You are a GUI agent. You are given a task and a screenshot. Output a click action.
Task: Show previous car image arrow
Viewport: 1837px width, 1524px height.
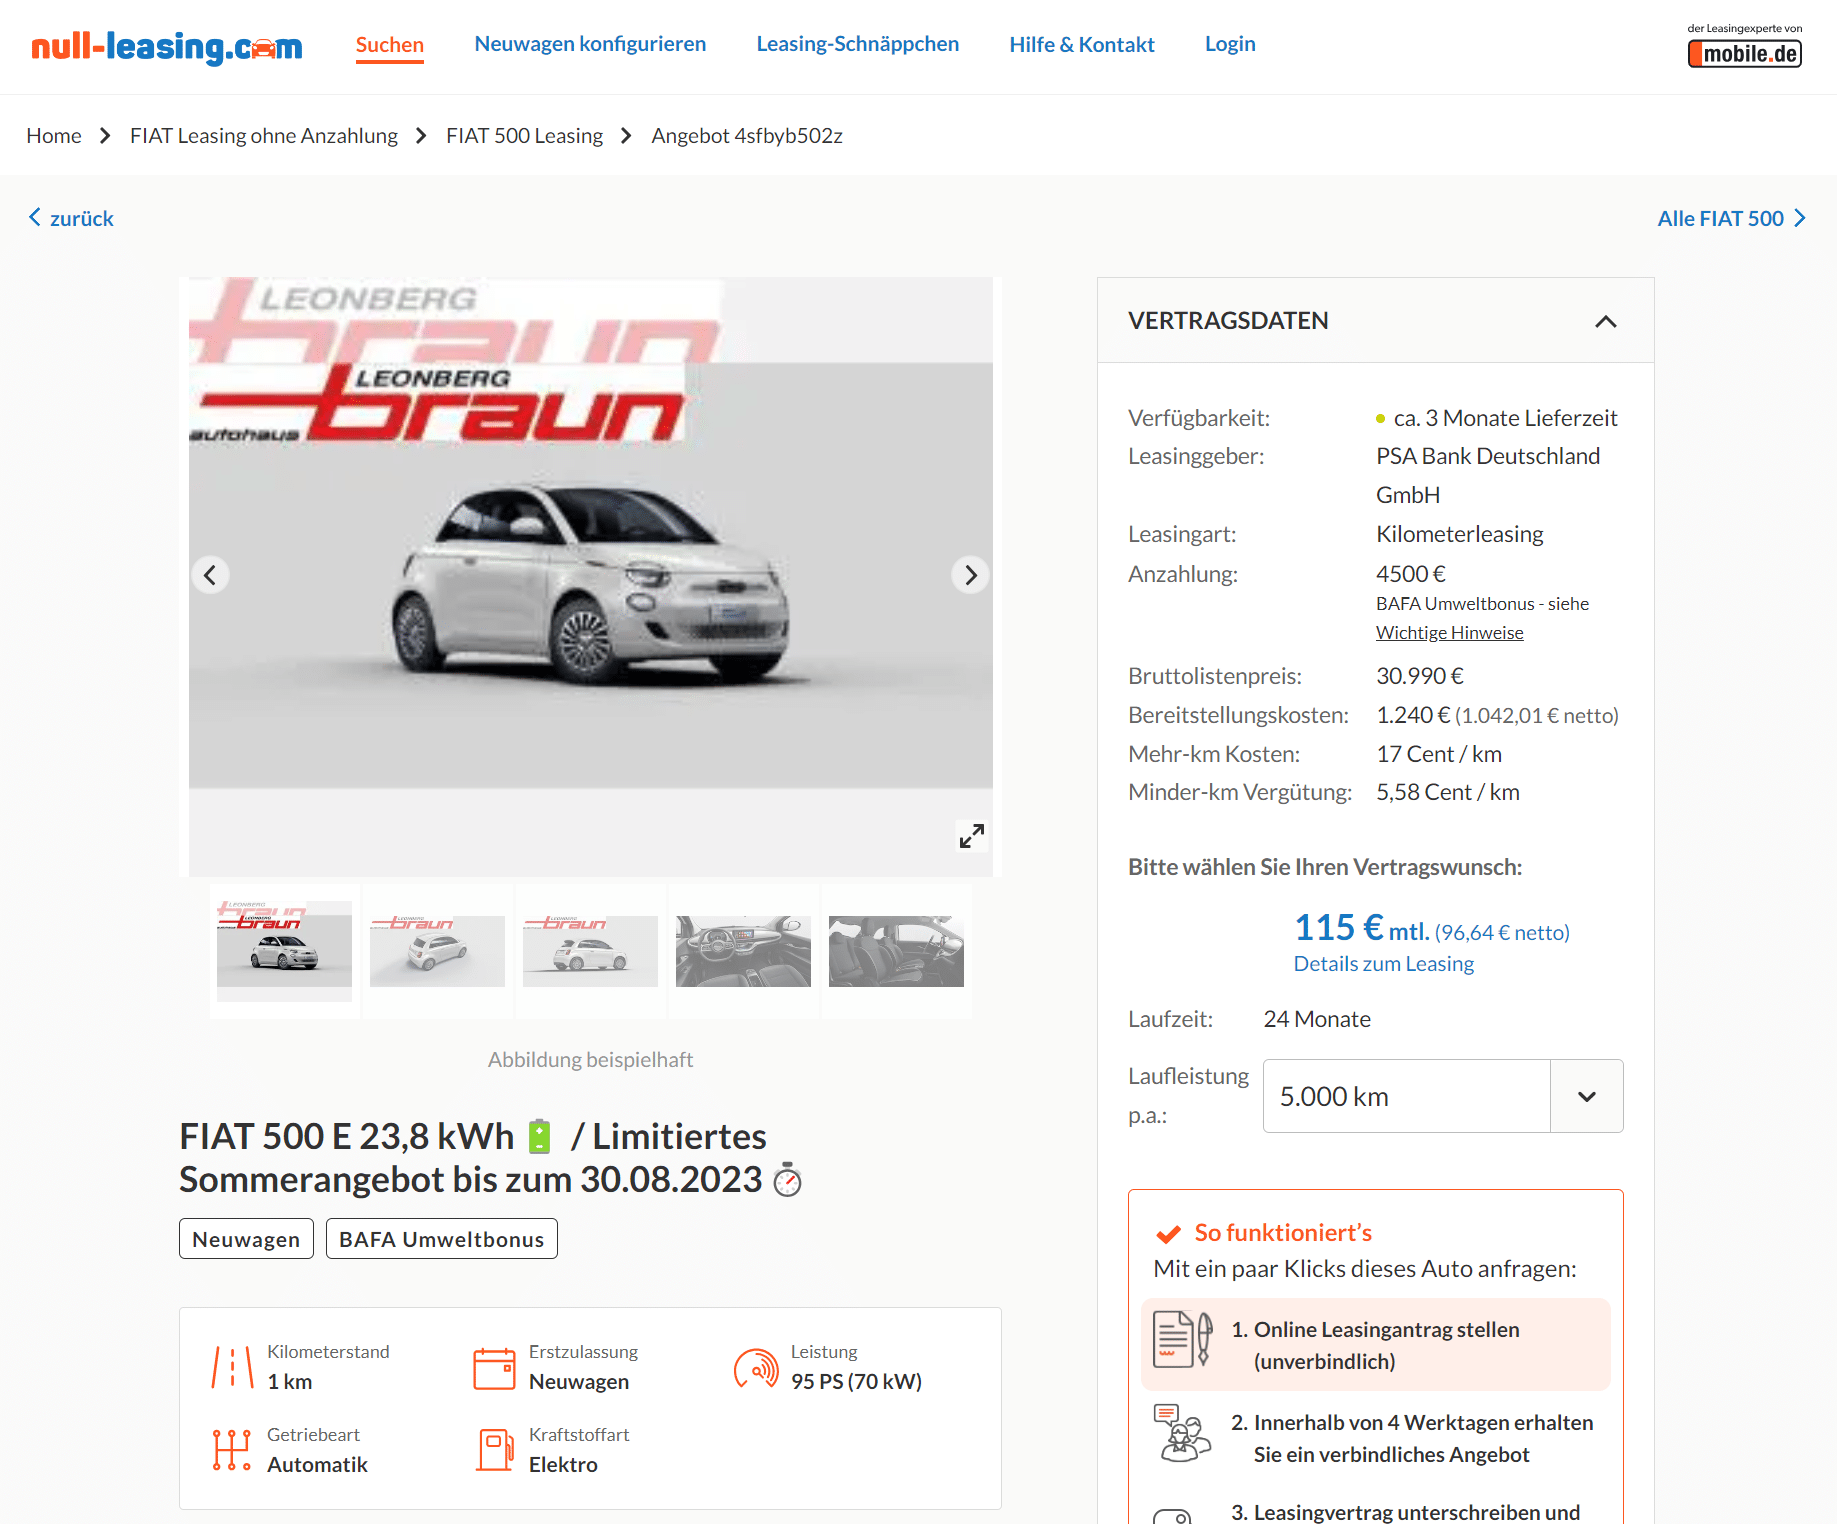(210, 575)
